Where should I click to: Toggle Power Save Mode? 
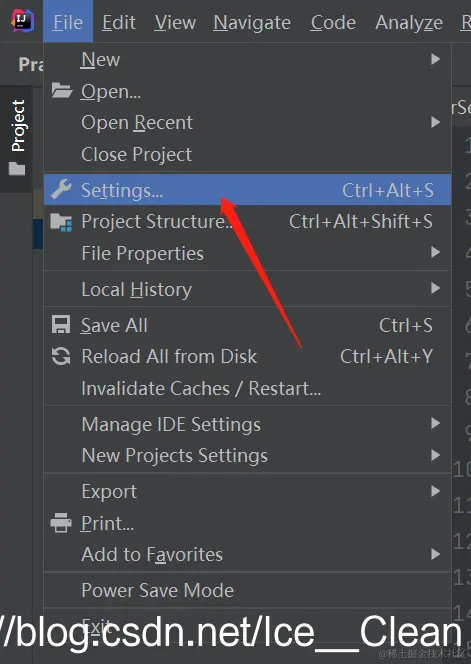[247, 590]
